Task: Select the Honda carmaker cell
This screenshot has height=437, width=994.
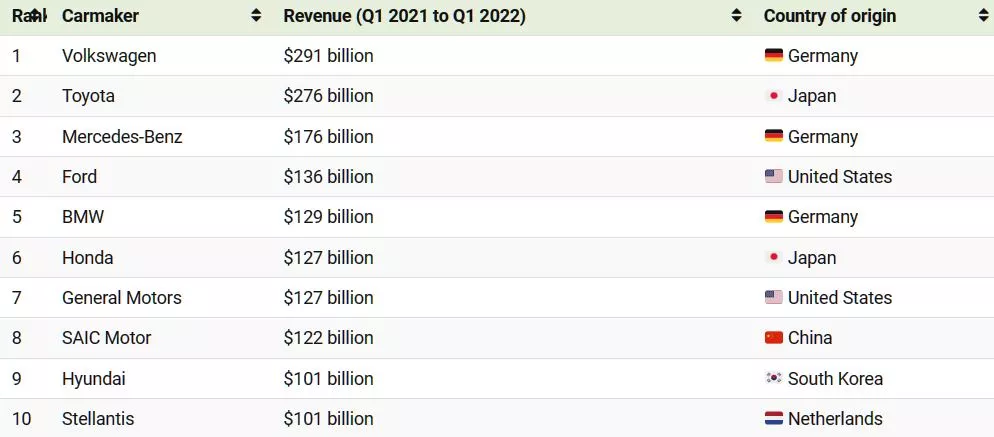Action: (87, 258)
